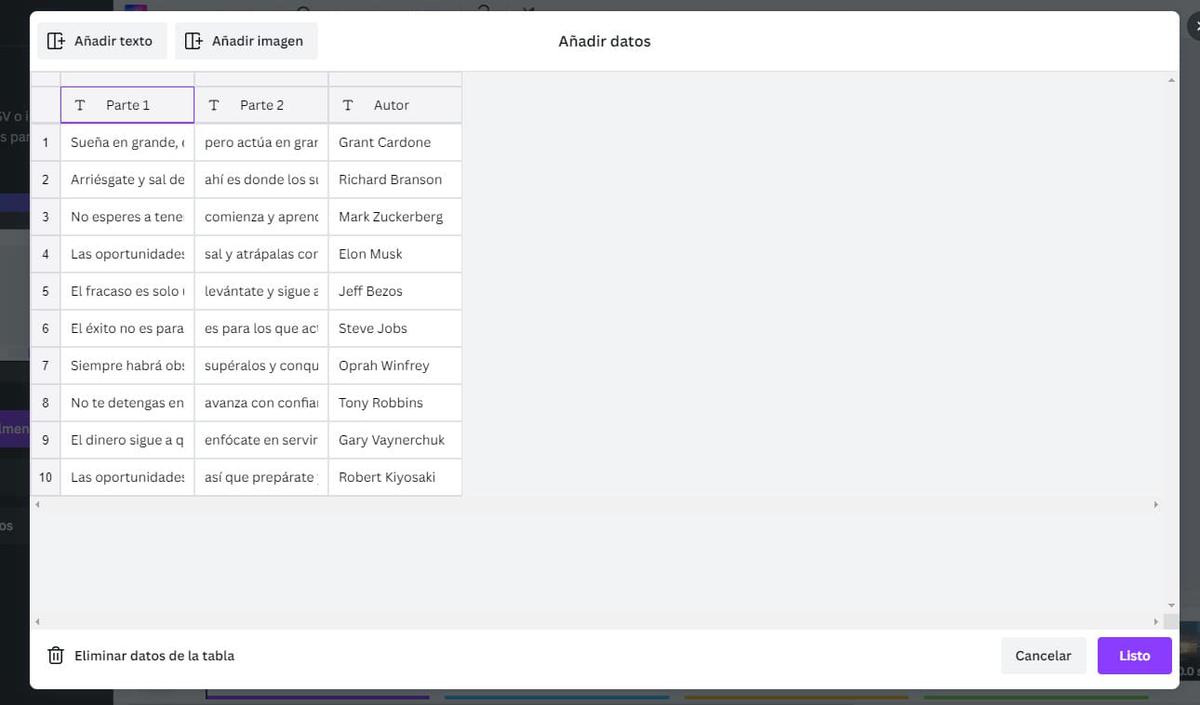Close the dialog with the X icon
This screenshot has width=1200, height=705.
click(1194, 27)
